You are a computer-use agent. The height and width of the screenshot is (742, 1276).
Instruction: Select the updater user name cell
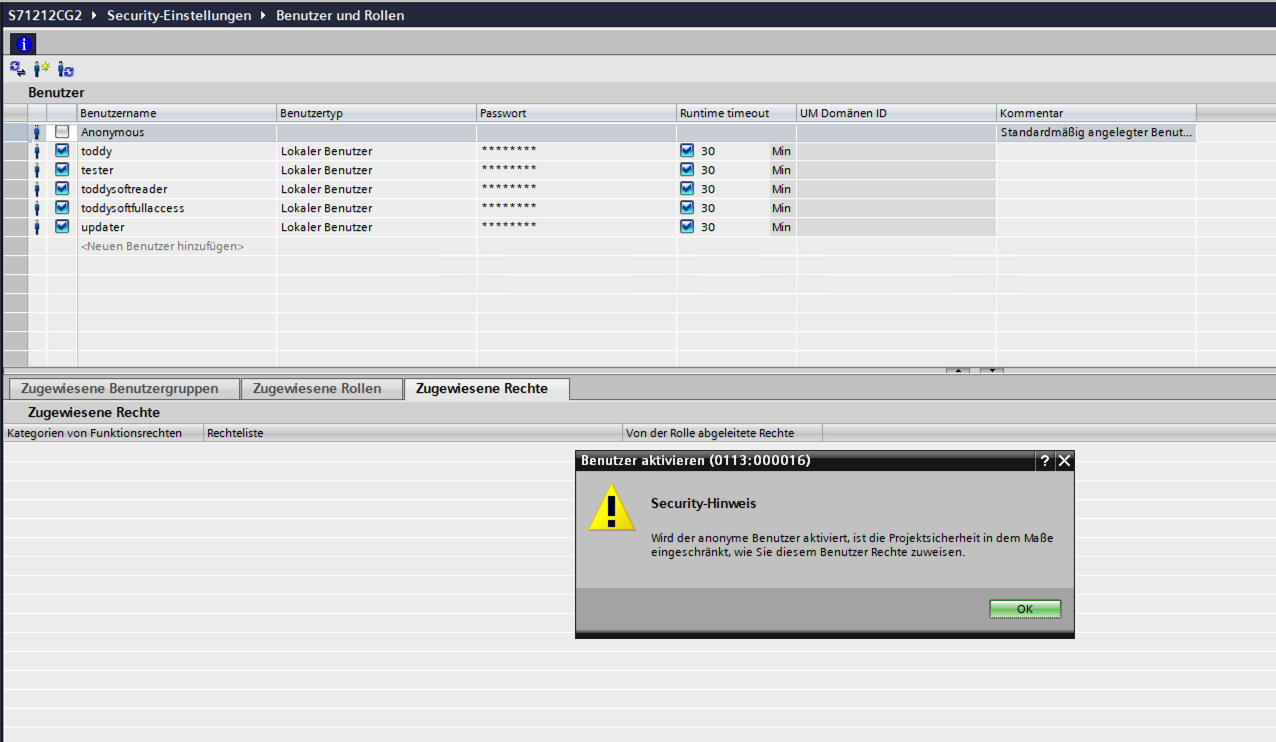coord(177,227)
